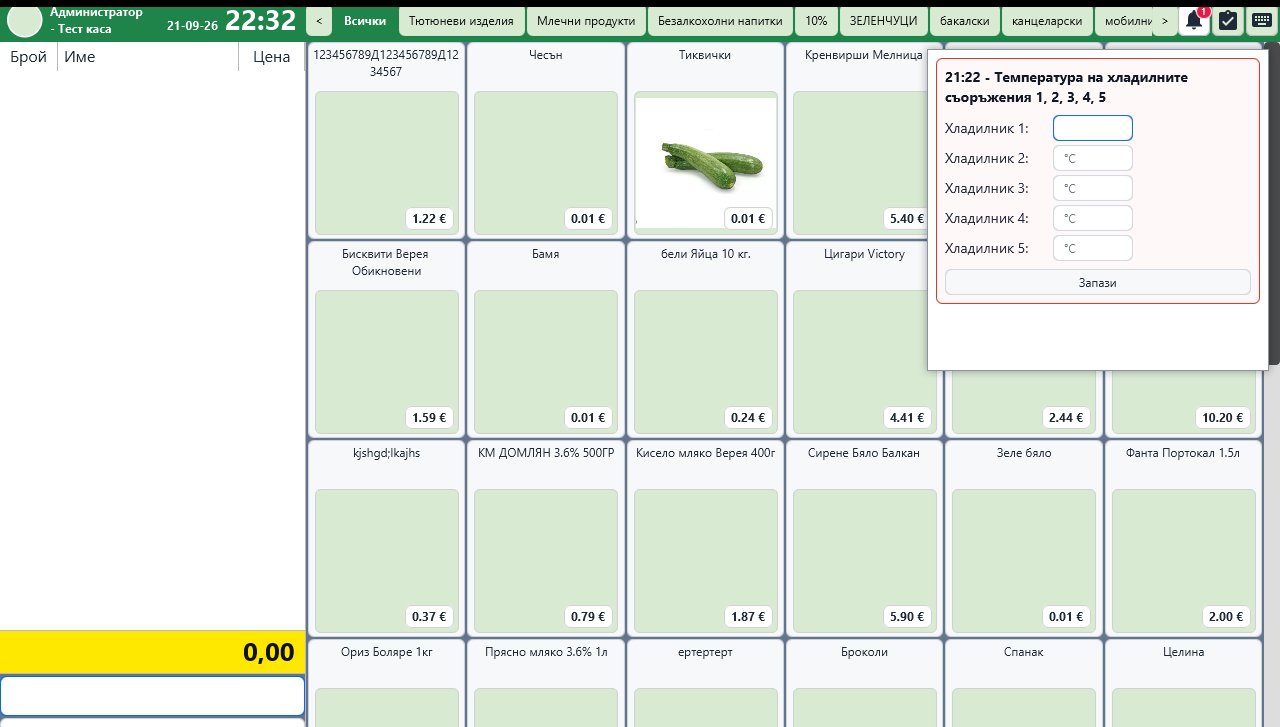Click the 10.20 € price badge

(1223, 418)
